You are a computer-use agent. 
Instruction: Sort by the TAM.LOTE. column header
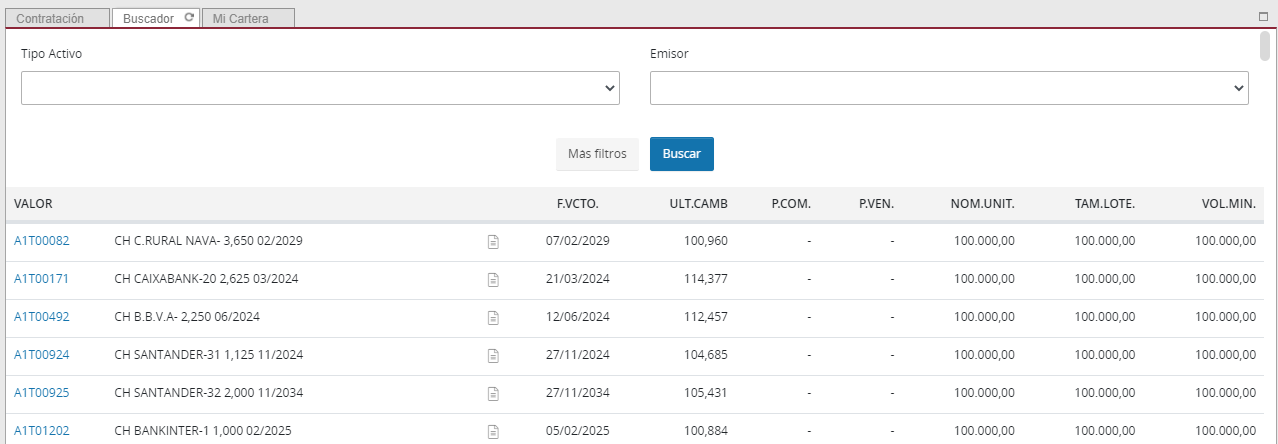[x=1104, y=204]
